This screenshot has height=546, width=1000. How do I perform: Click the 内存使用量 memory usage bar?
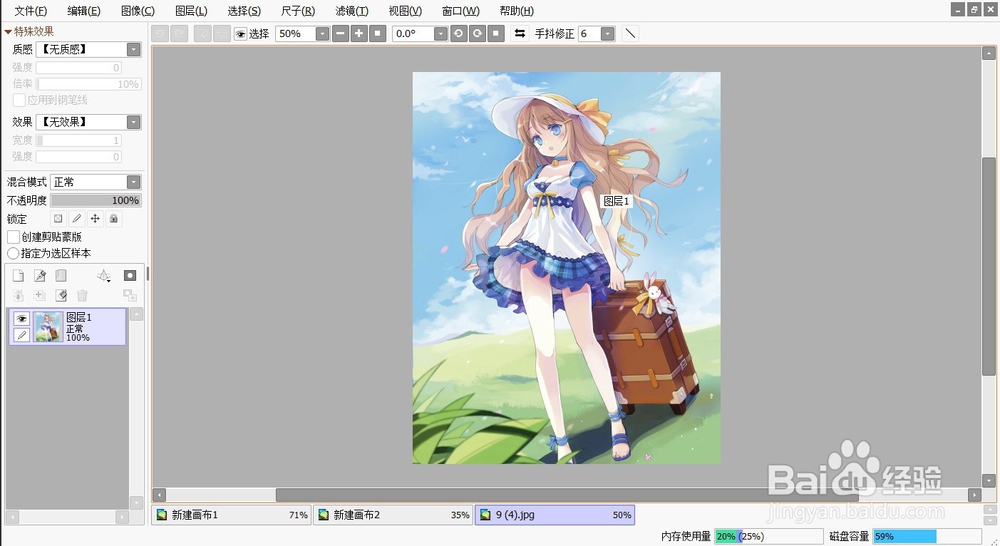[x=768, y=536]
